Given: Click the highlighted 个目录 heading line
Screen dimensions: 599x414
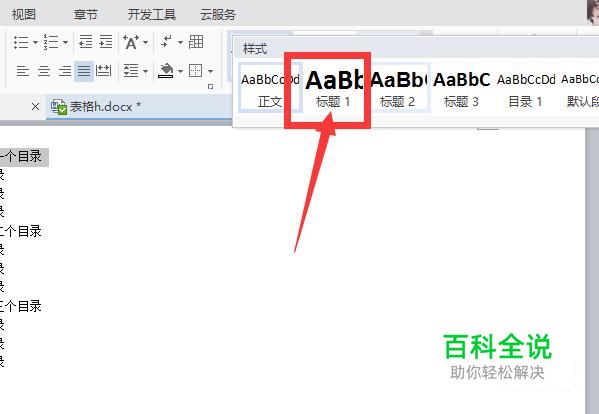Looking at the screenshot, I should 23,157.
